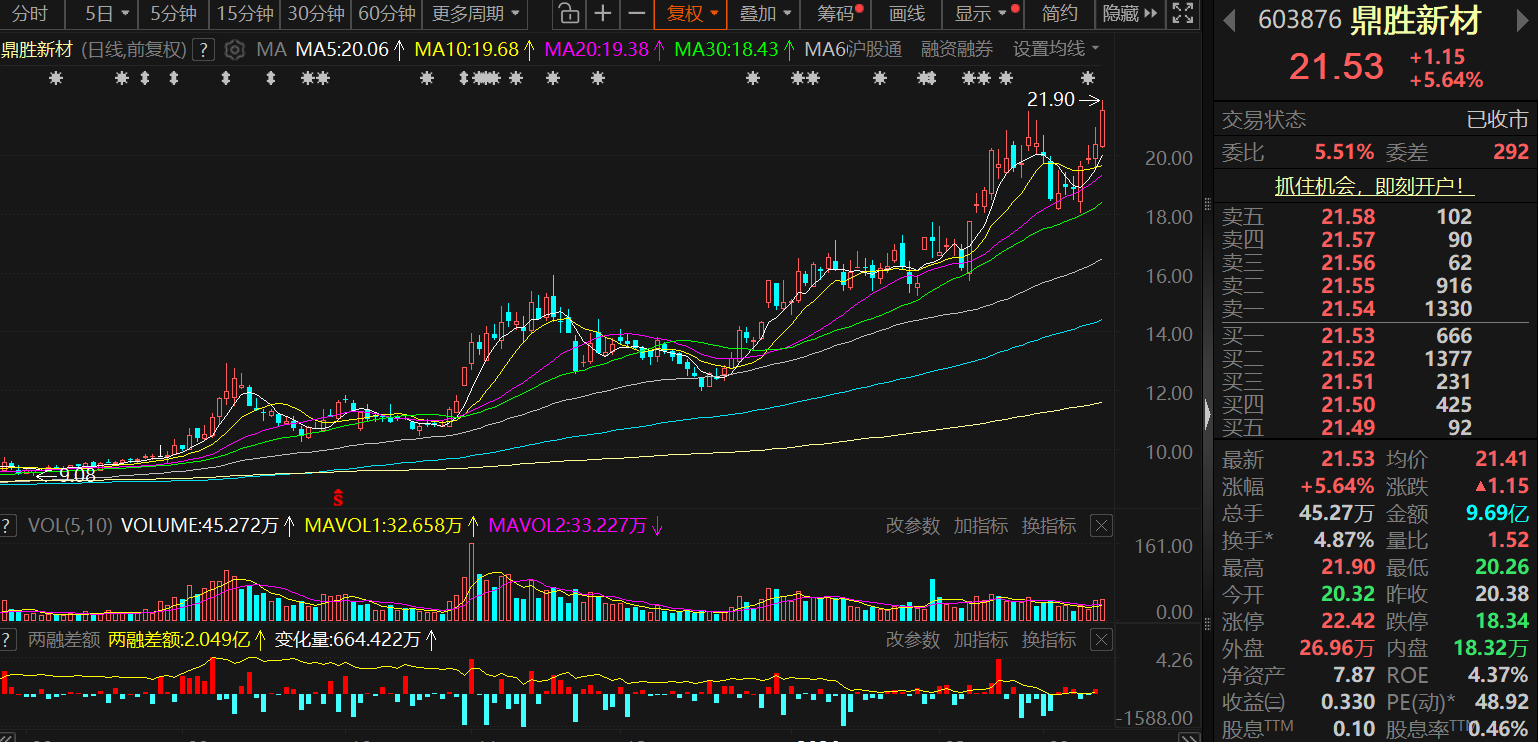The height and width of the screenshot is (742, 1538).
Task: Close the VOL indicator panel with X
Action: coord(1101,526)
